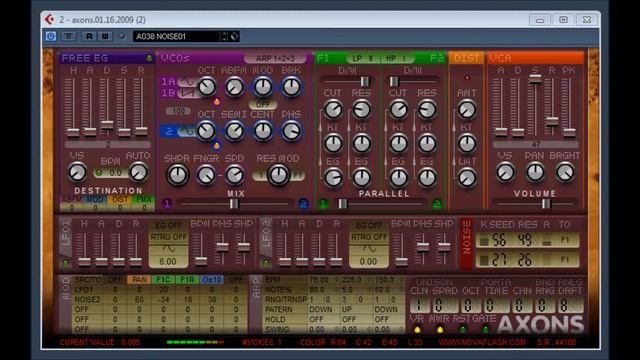The image size is (640, 360).
Task: Click the ABFM knob
Action: (x=234, y=87)
